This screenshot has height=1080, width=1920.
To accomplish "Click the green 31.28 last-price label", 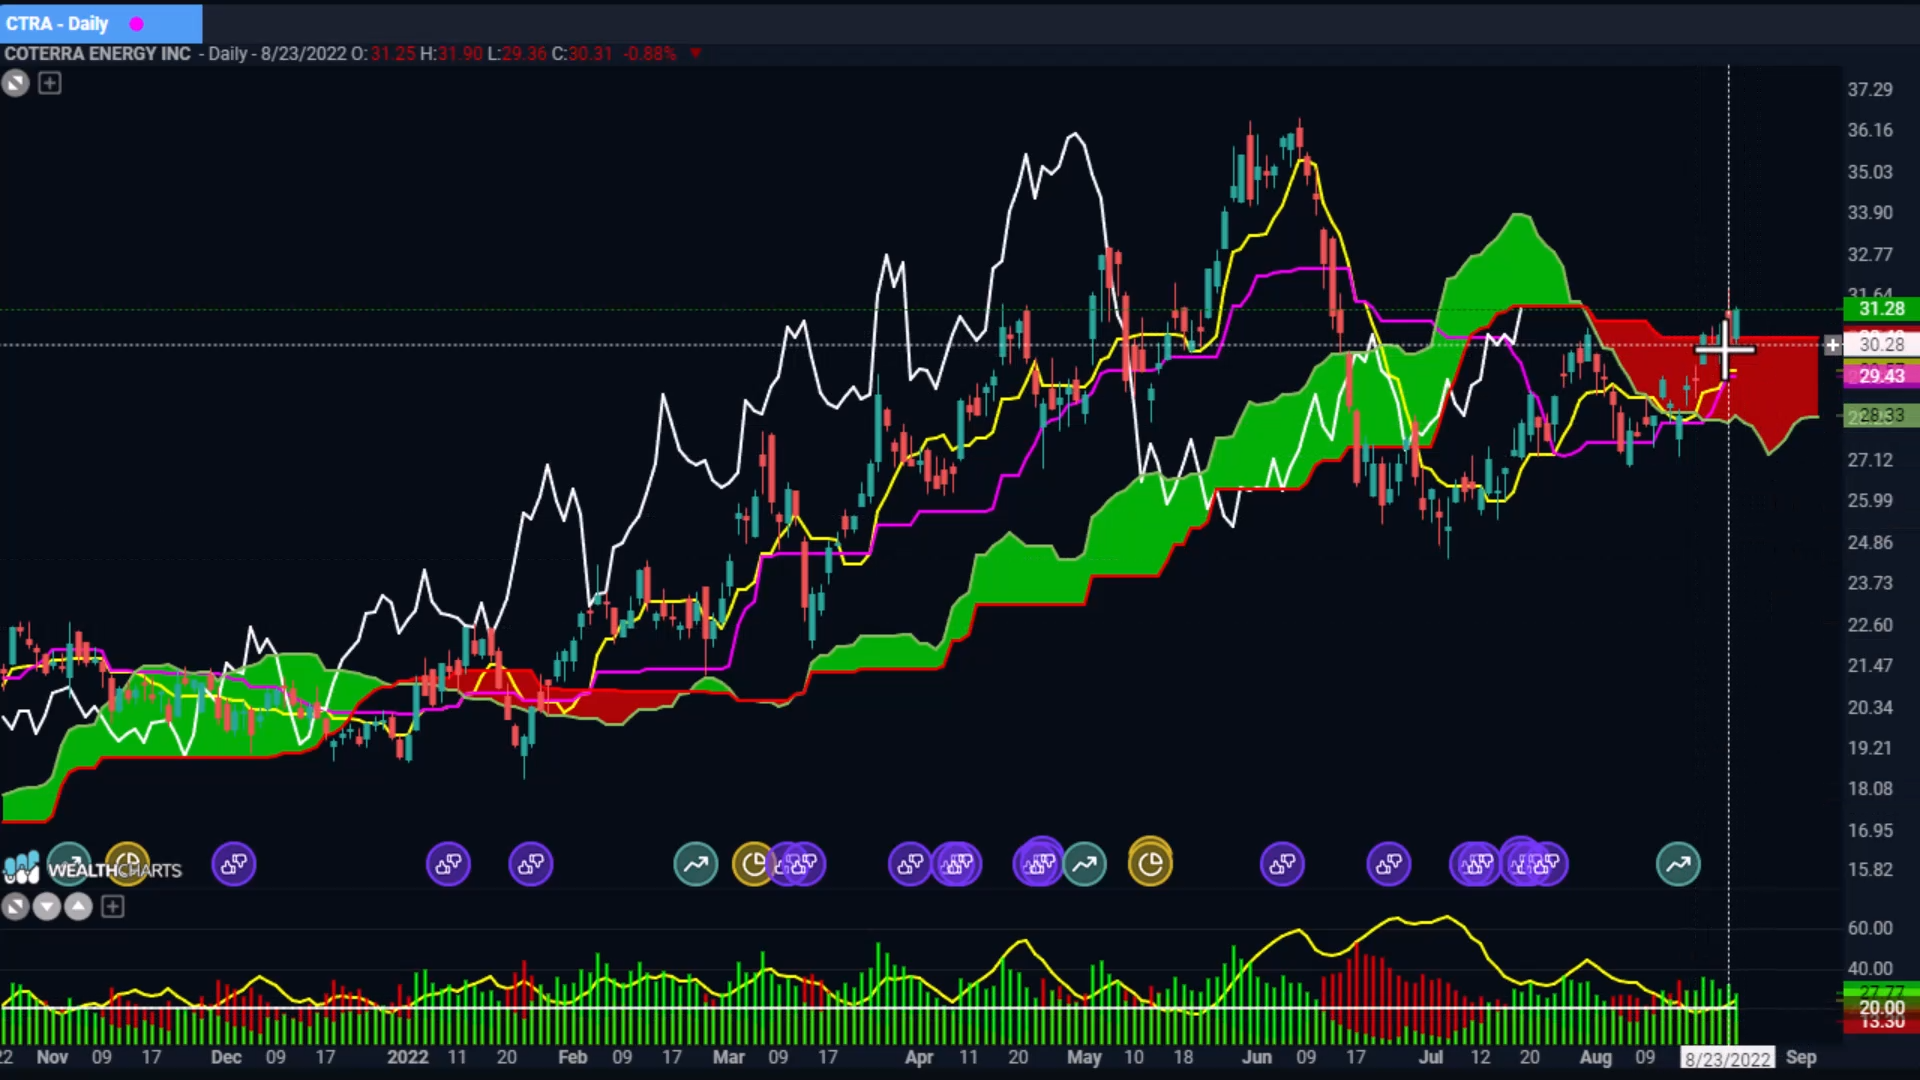I will click(1881, 309).
